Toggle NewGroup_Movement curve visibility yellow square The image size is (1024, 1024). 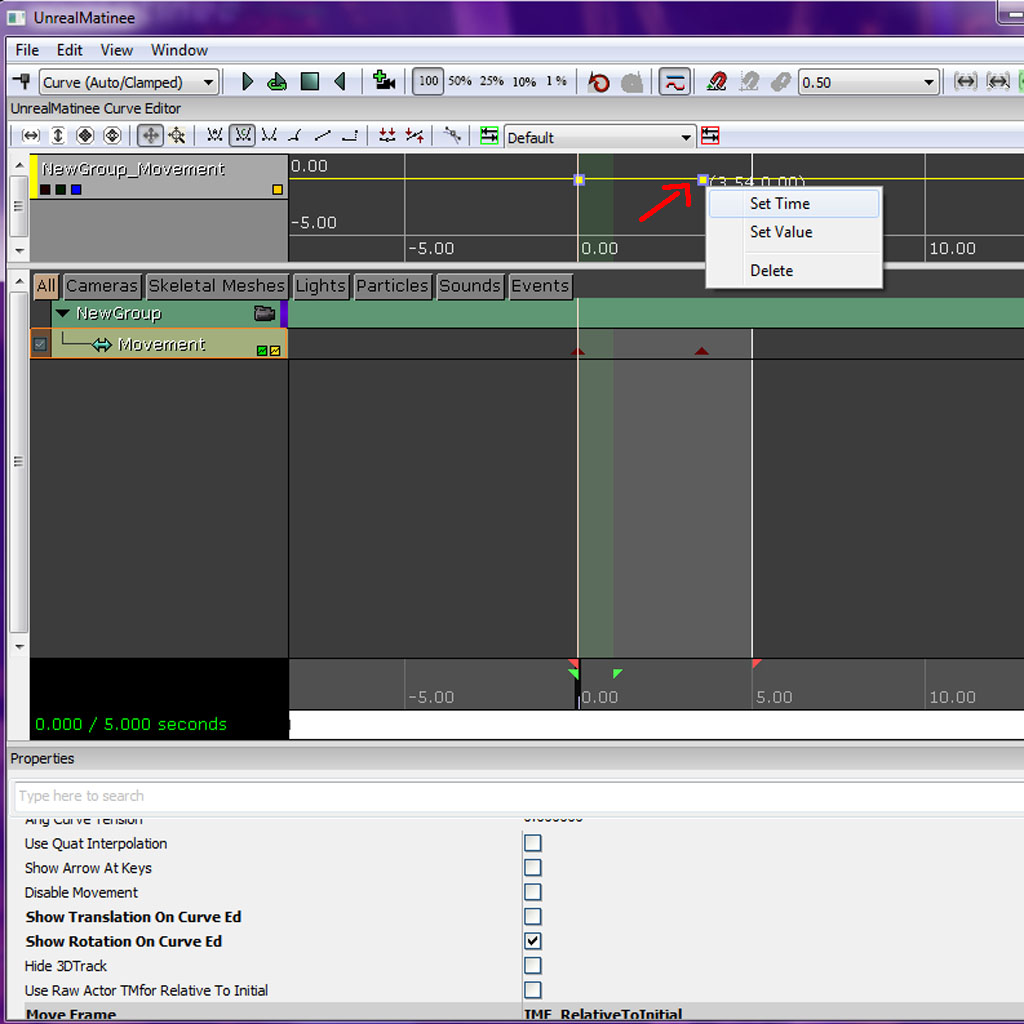point(278,189)
